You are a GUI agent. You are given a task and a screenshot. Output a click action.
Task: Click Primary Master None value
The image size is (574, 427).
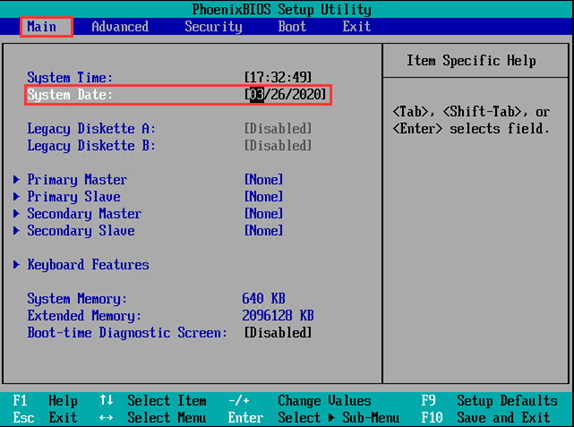coord(264,179)
